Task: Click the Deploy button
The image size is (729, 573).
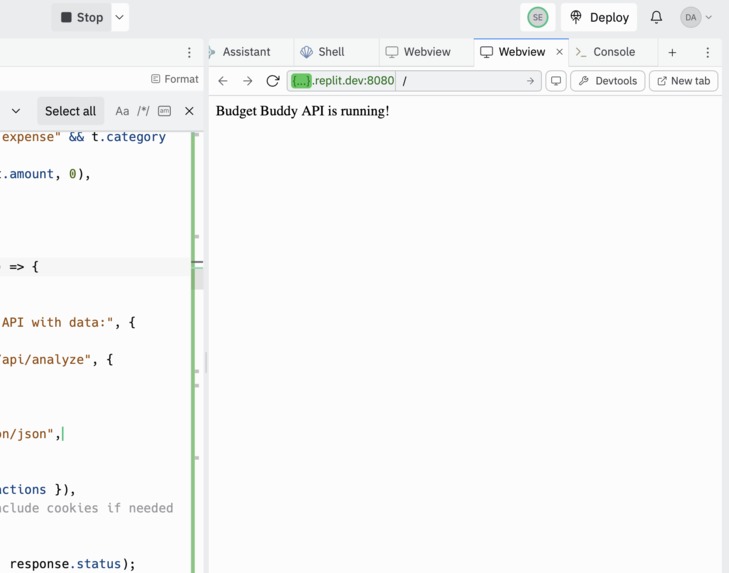Action: pos(599,17)
